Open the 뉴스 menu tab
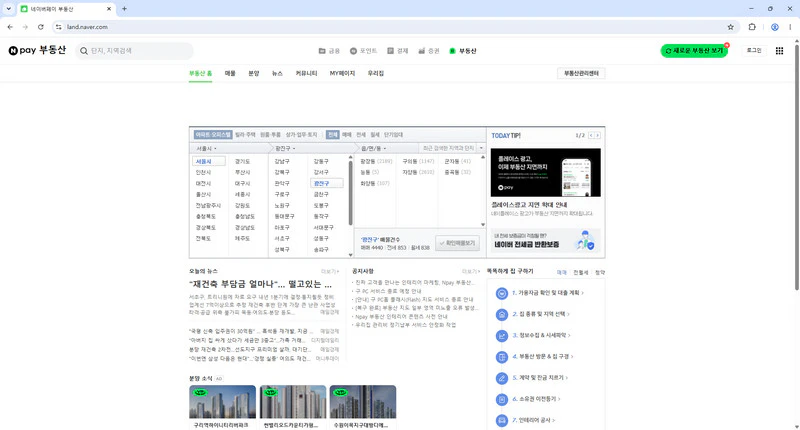This screenshot has width=800, height=430. coord(277,73)
